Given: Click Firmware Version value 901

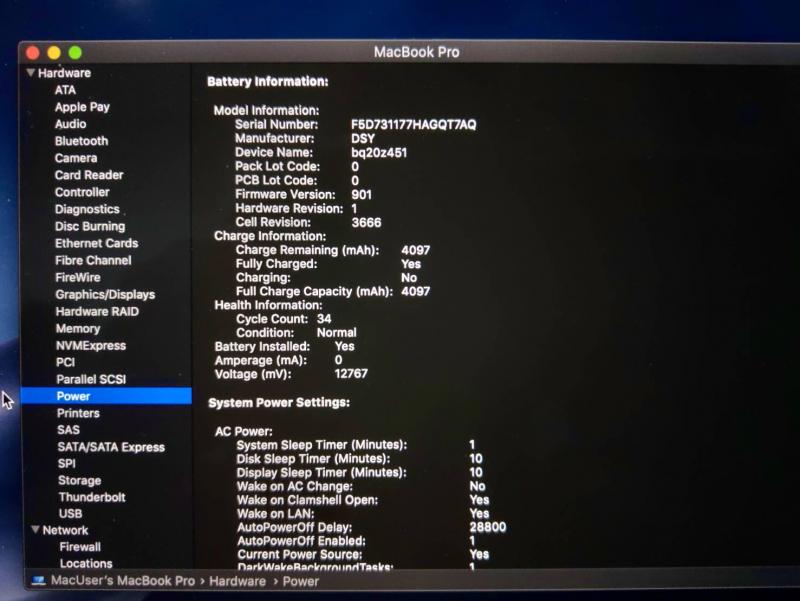Looking at the screenshot, I should (x=361, y=194).
